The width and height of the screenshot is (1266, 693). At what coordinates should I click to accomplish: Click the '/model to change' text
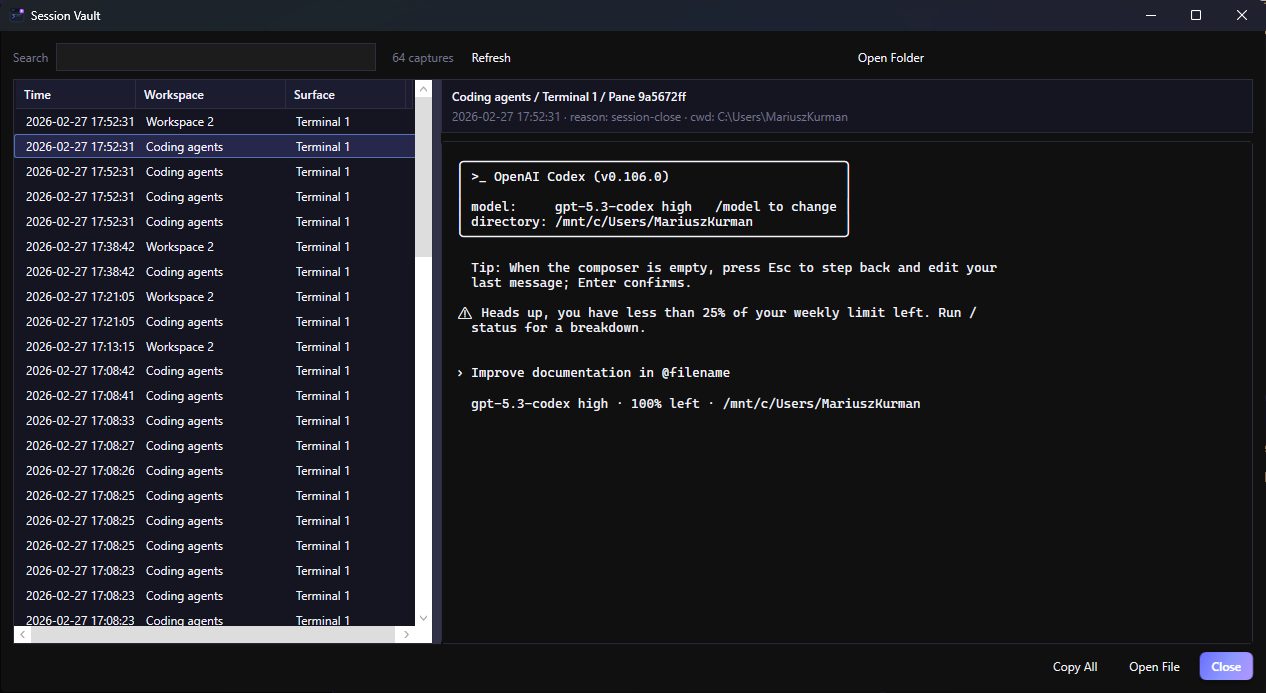click(x=776, y=207)
